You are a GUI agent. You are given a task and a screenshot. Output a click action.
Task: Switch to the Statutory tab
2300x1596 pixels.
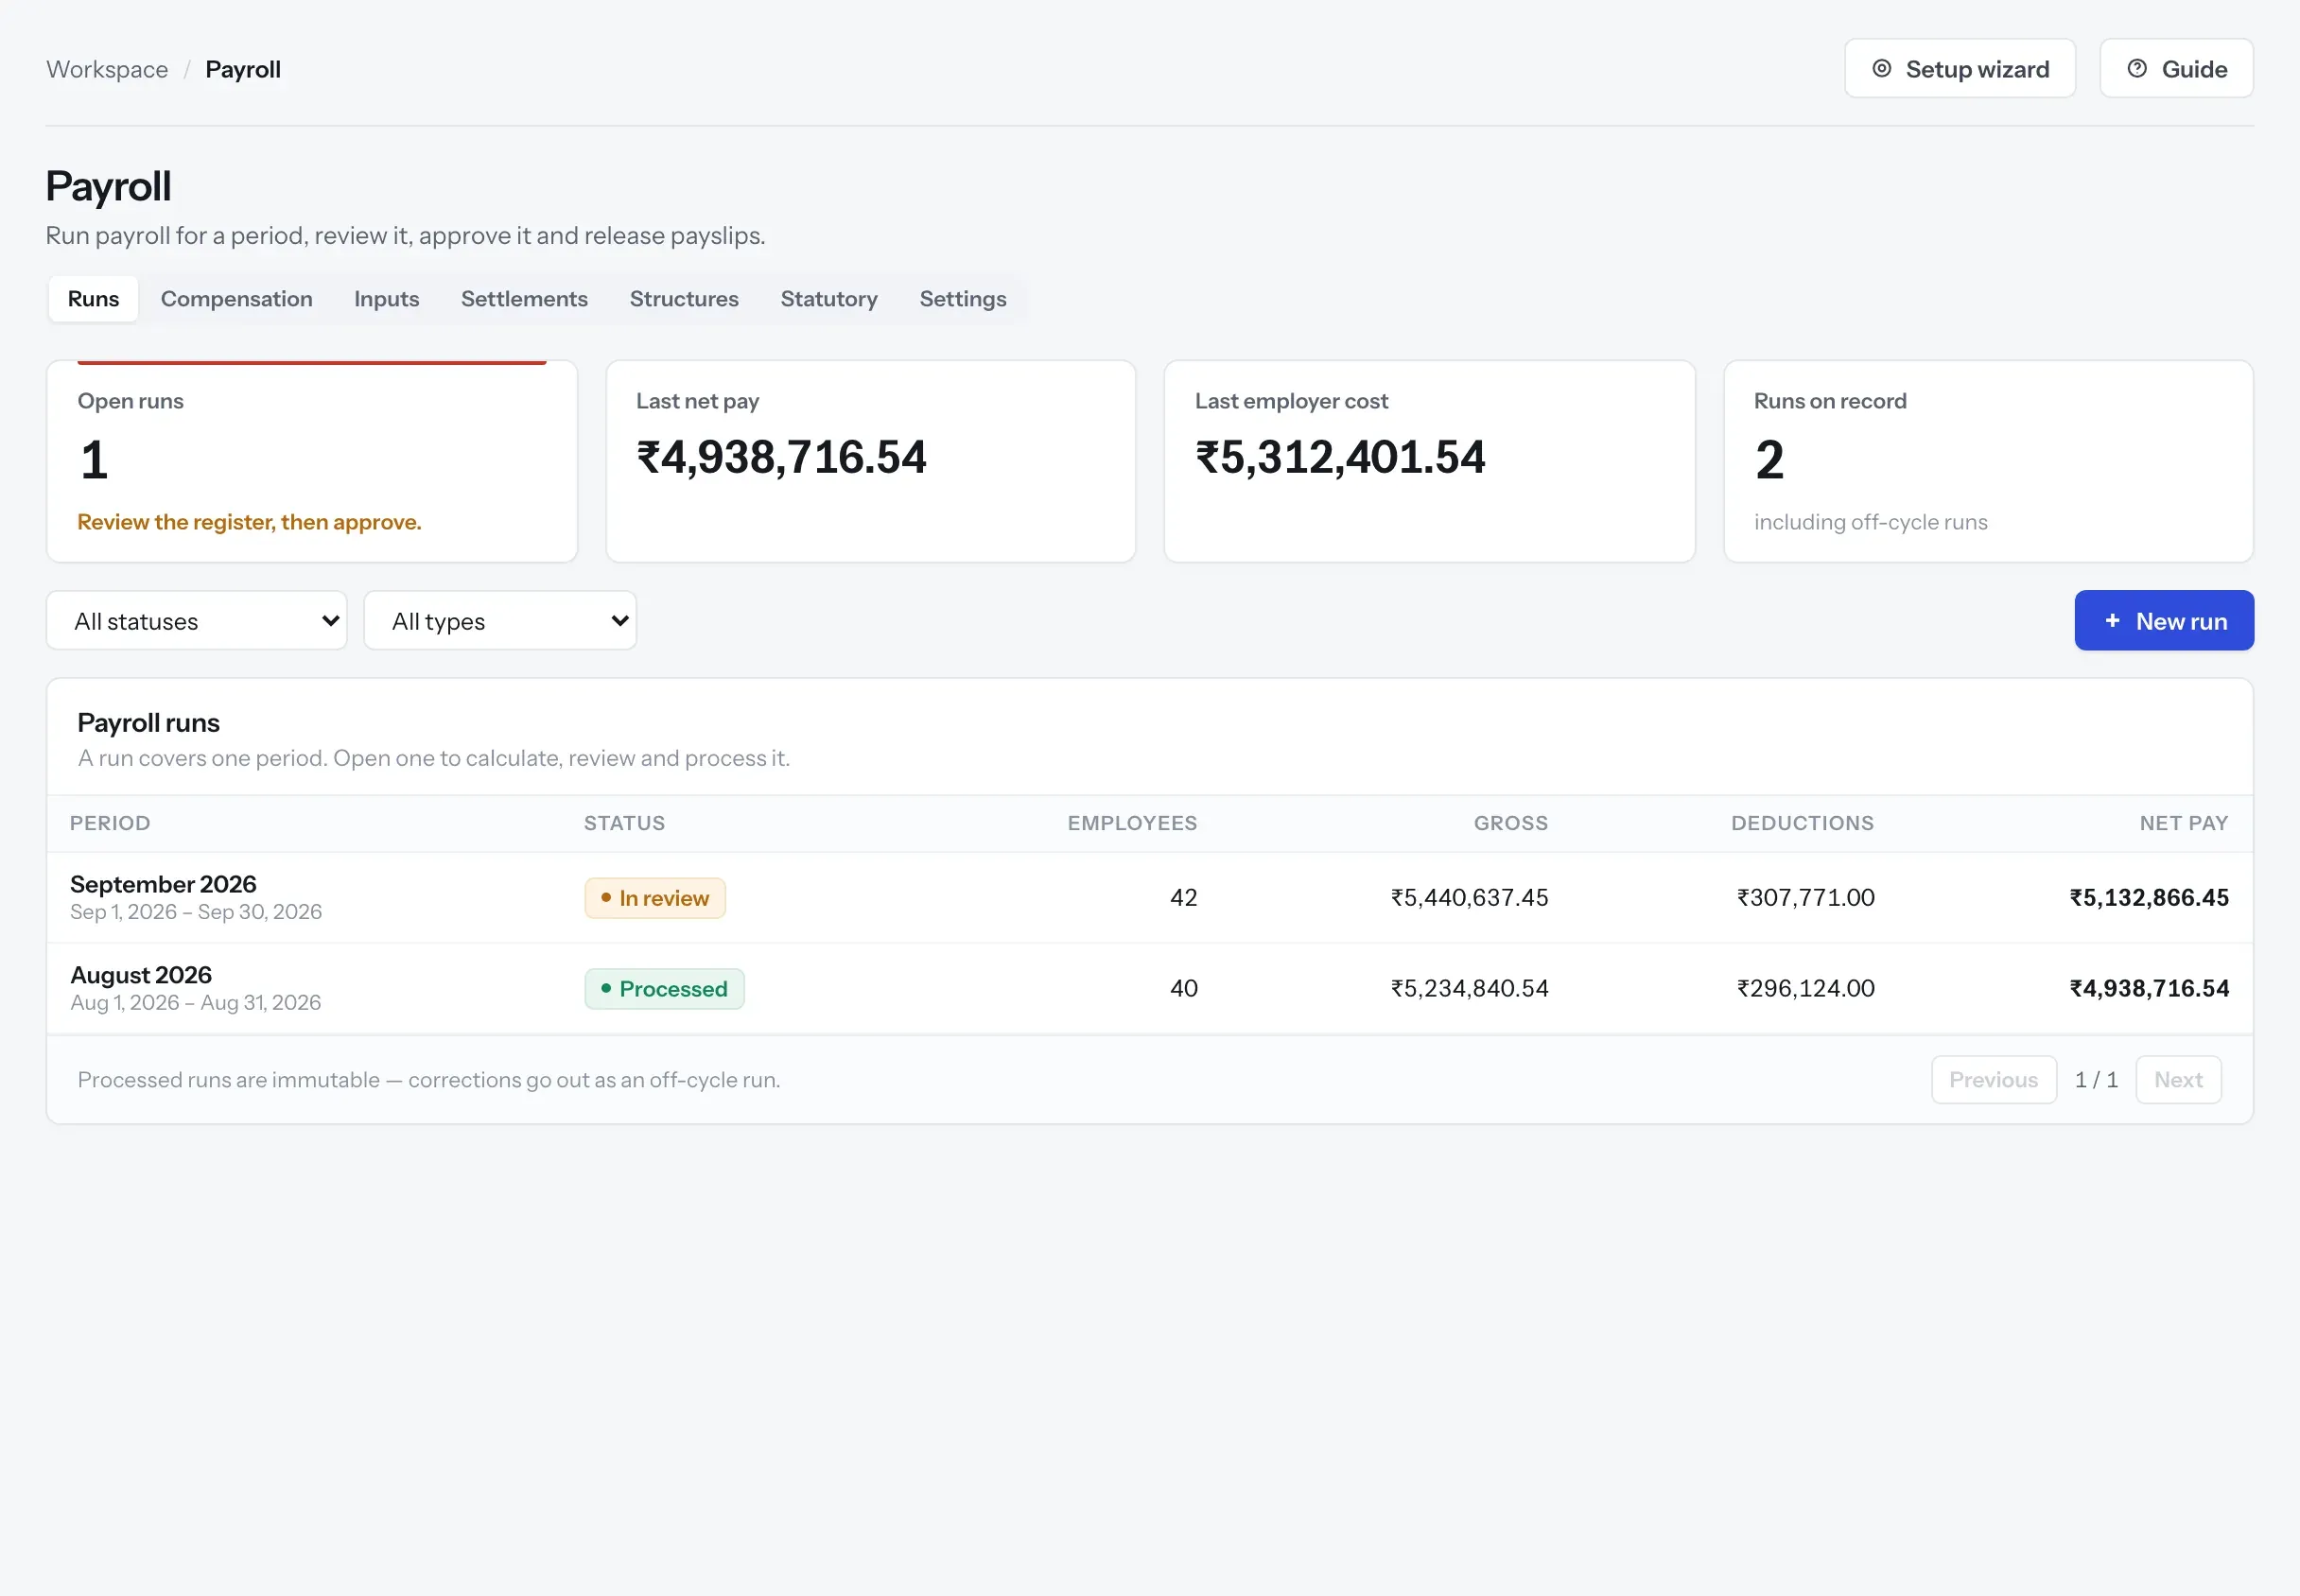pyautogui.click(x=829, y=299)
